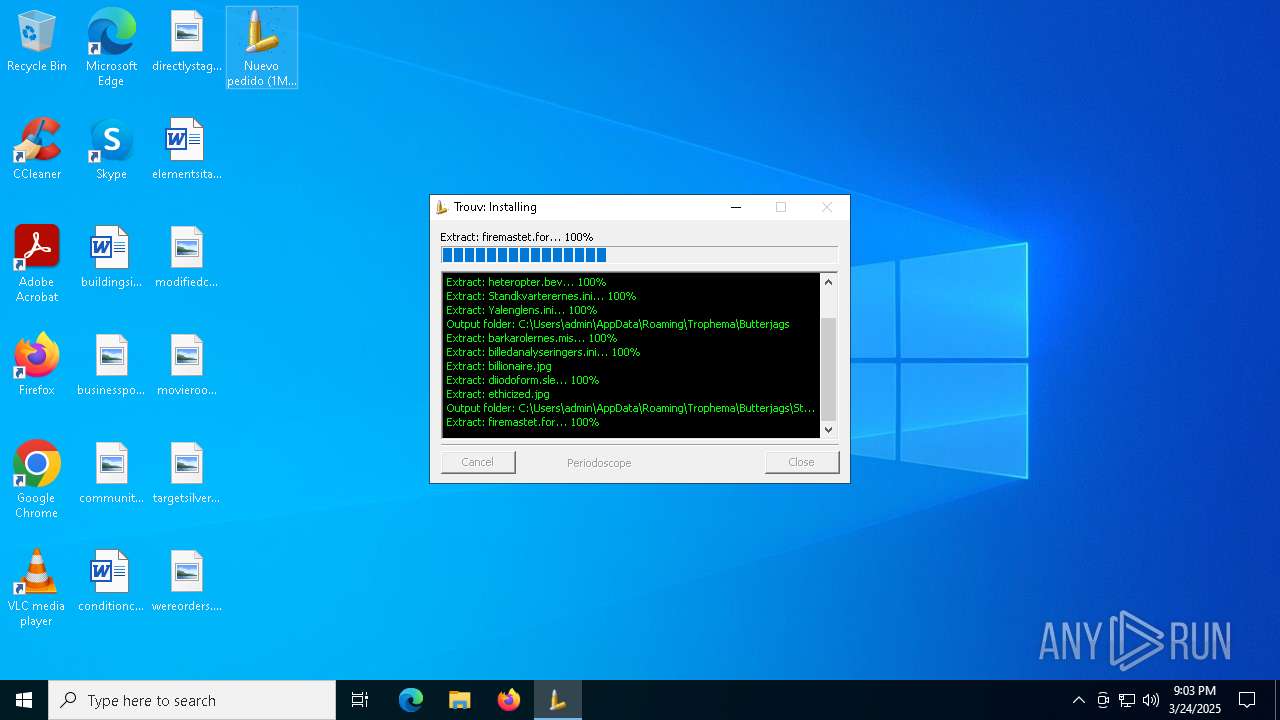The image size is (1280, 720).
Task: Select the buildingsi Word document icon
Action: (x=111, y=258)
